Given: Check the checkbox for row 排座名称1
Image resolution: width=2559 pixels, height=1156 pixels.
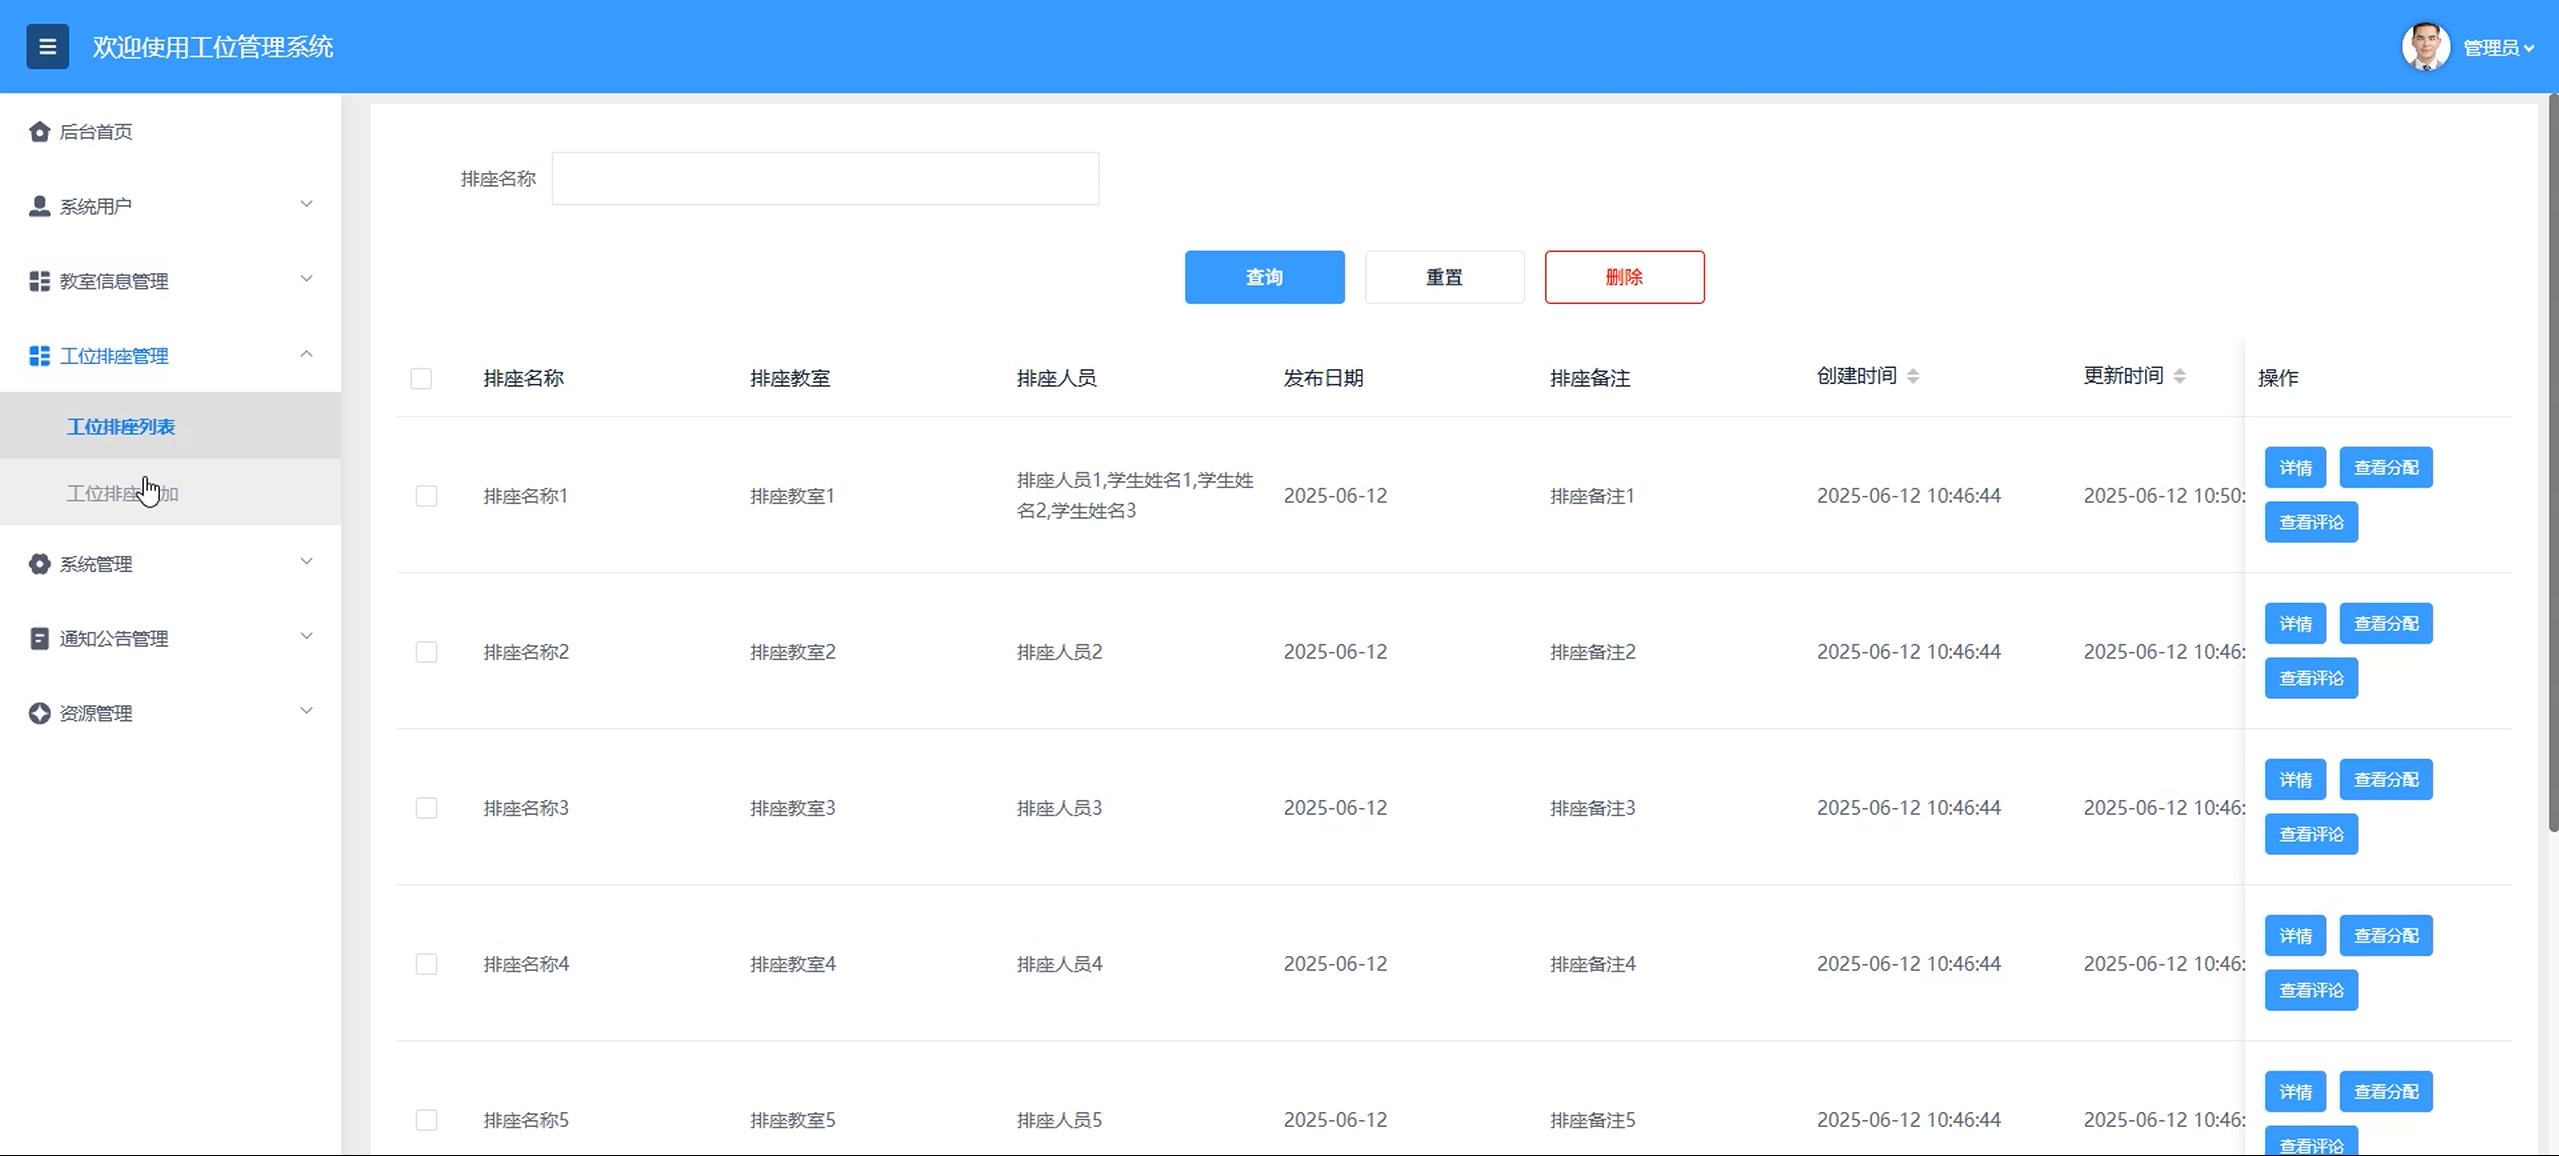Looking at the screenshot, I should pyautogui.click(x=426, y=496).
